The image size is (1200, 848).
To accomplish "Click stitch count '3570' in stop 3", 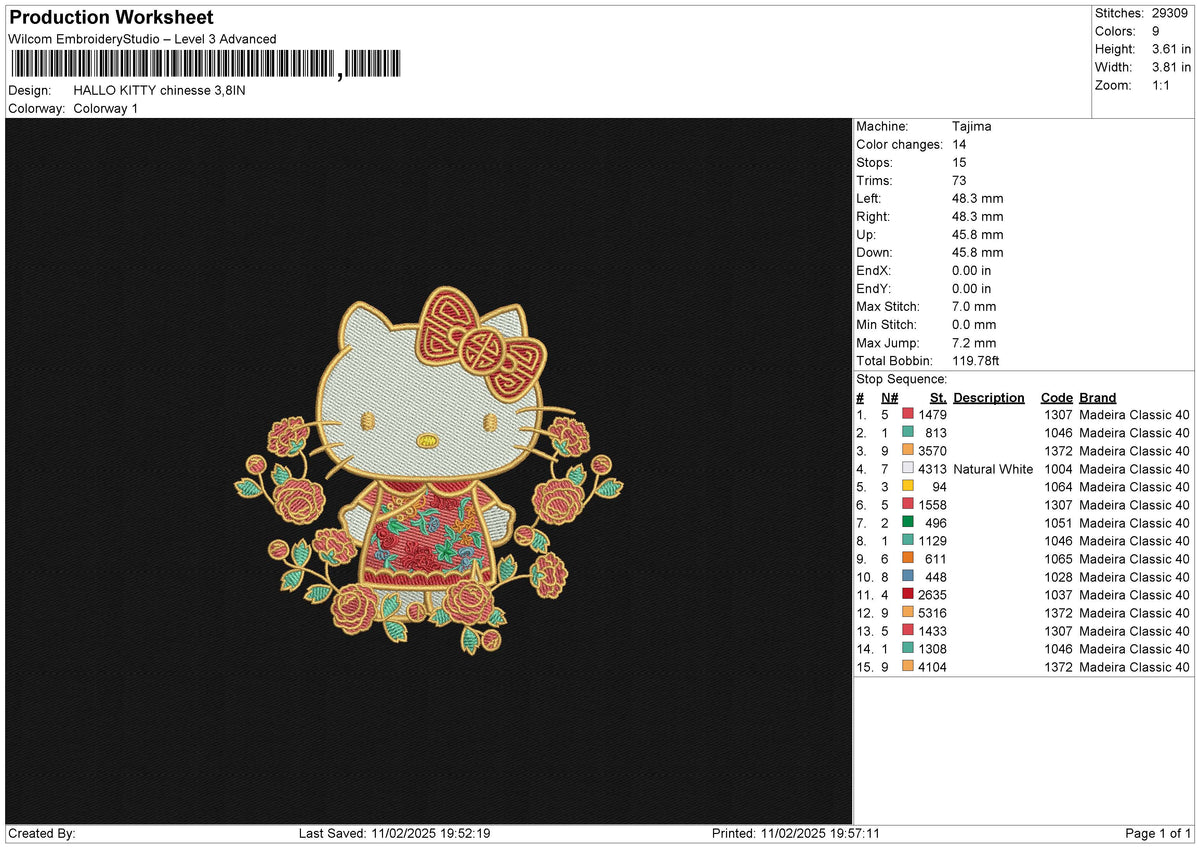I will pyautogui.click(x=932, y=450).
